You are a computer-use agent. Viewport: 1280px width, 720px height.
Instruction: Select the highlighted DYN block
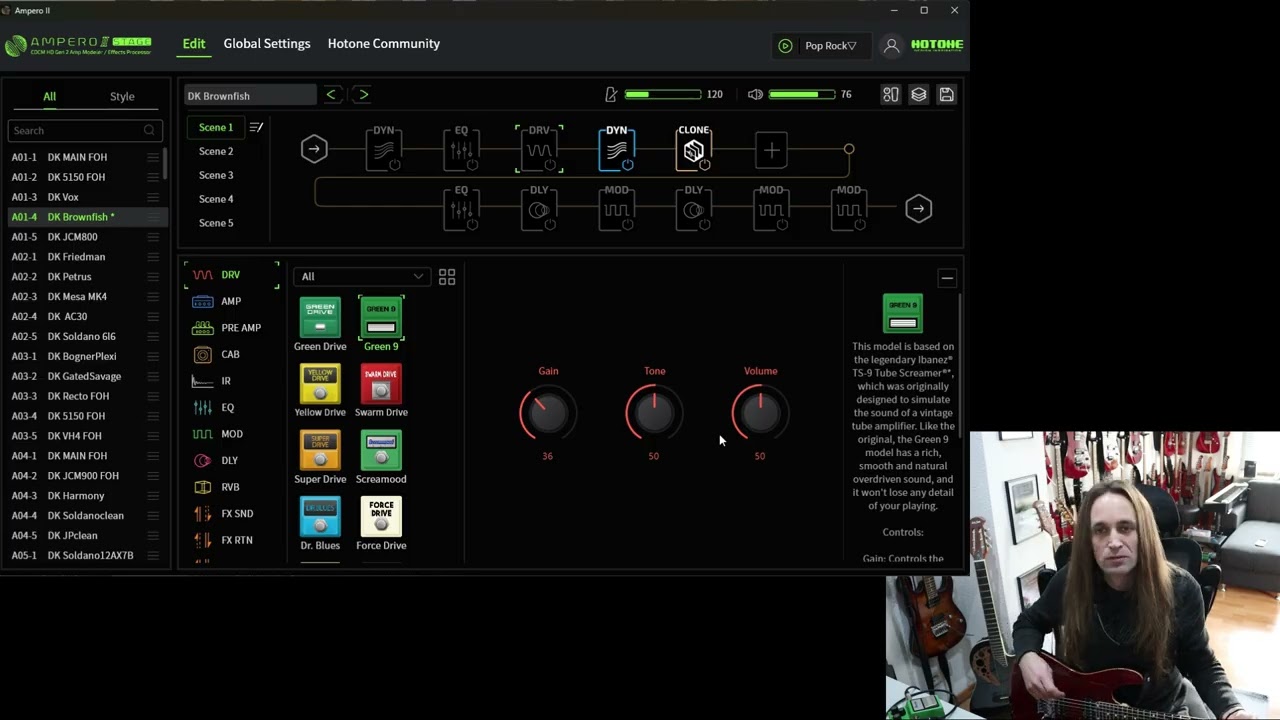pyautogui.click(x=617, y=150)
